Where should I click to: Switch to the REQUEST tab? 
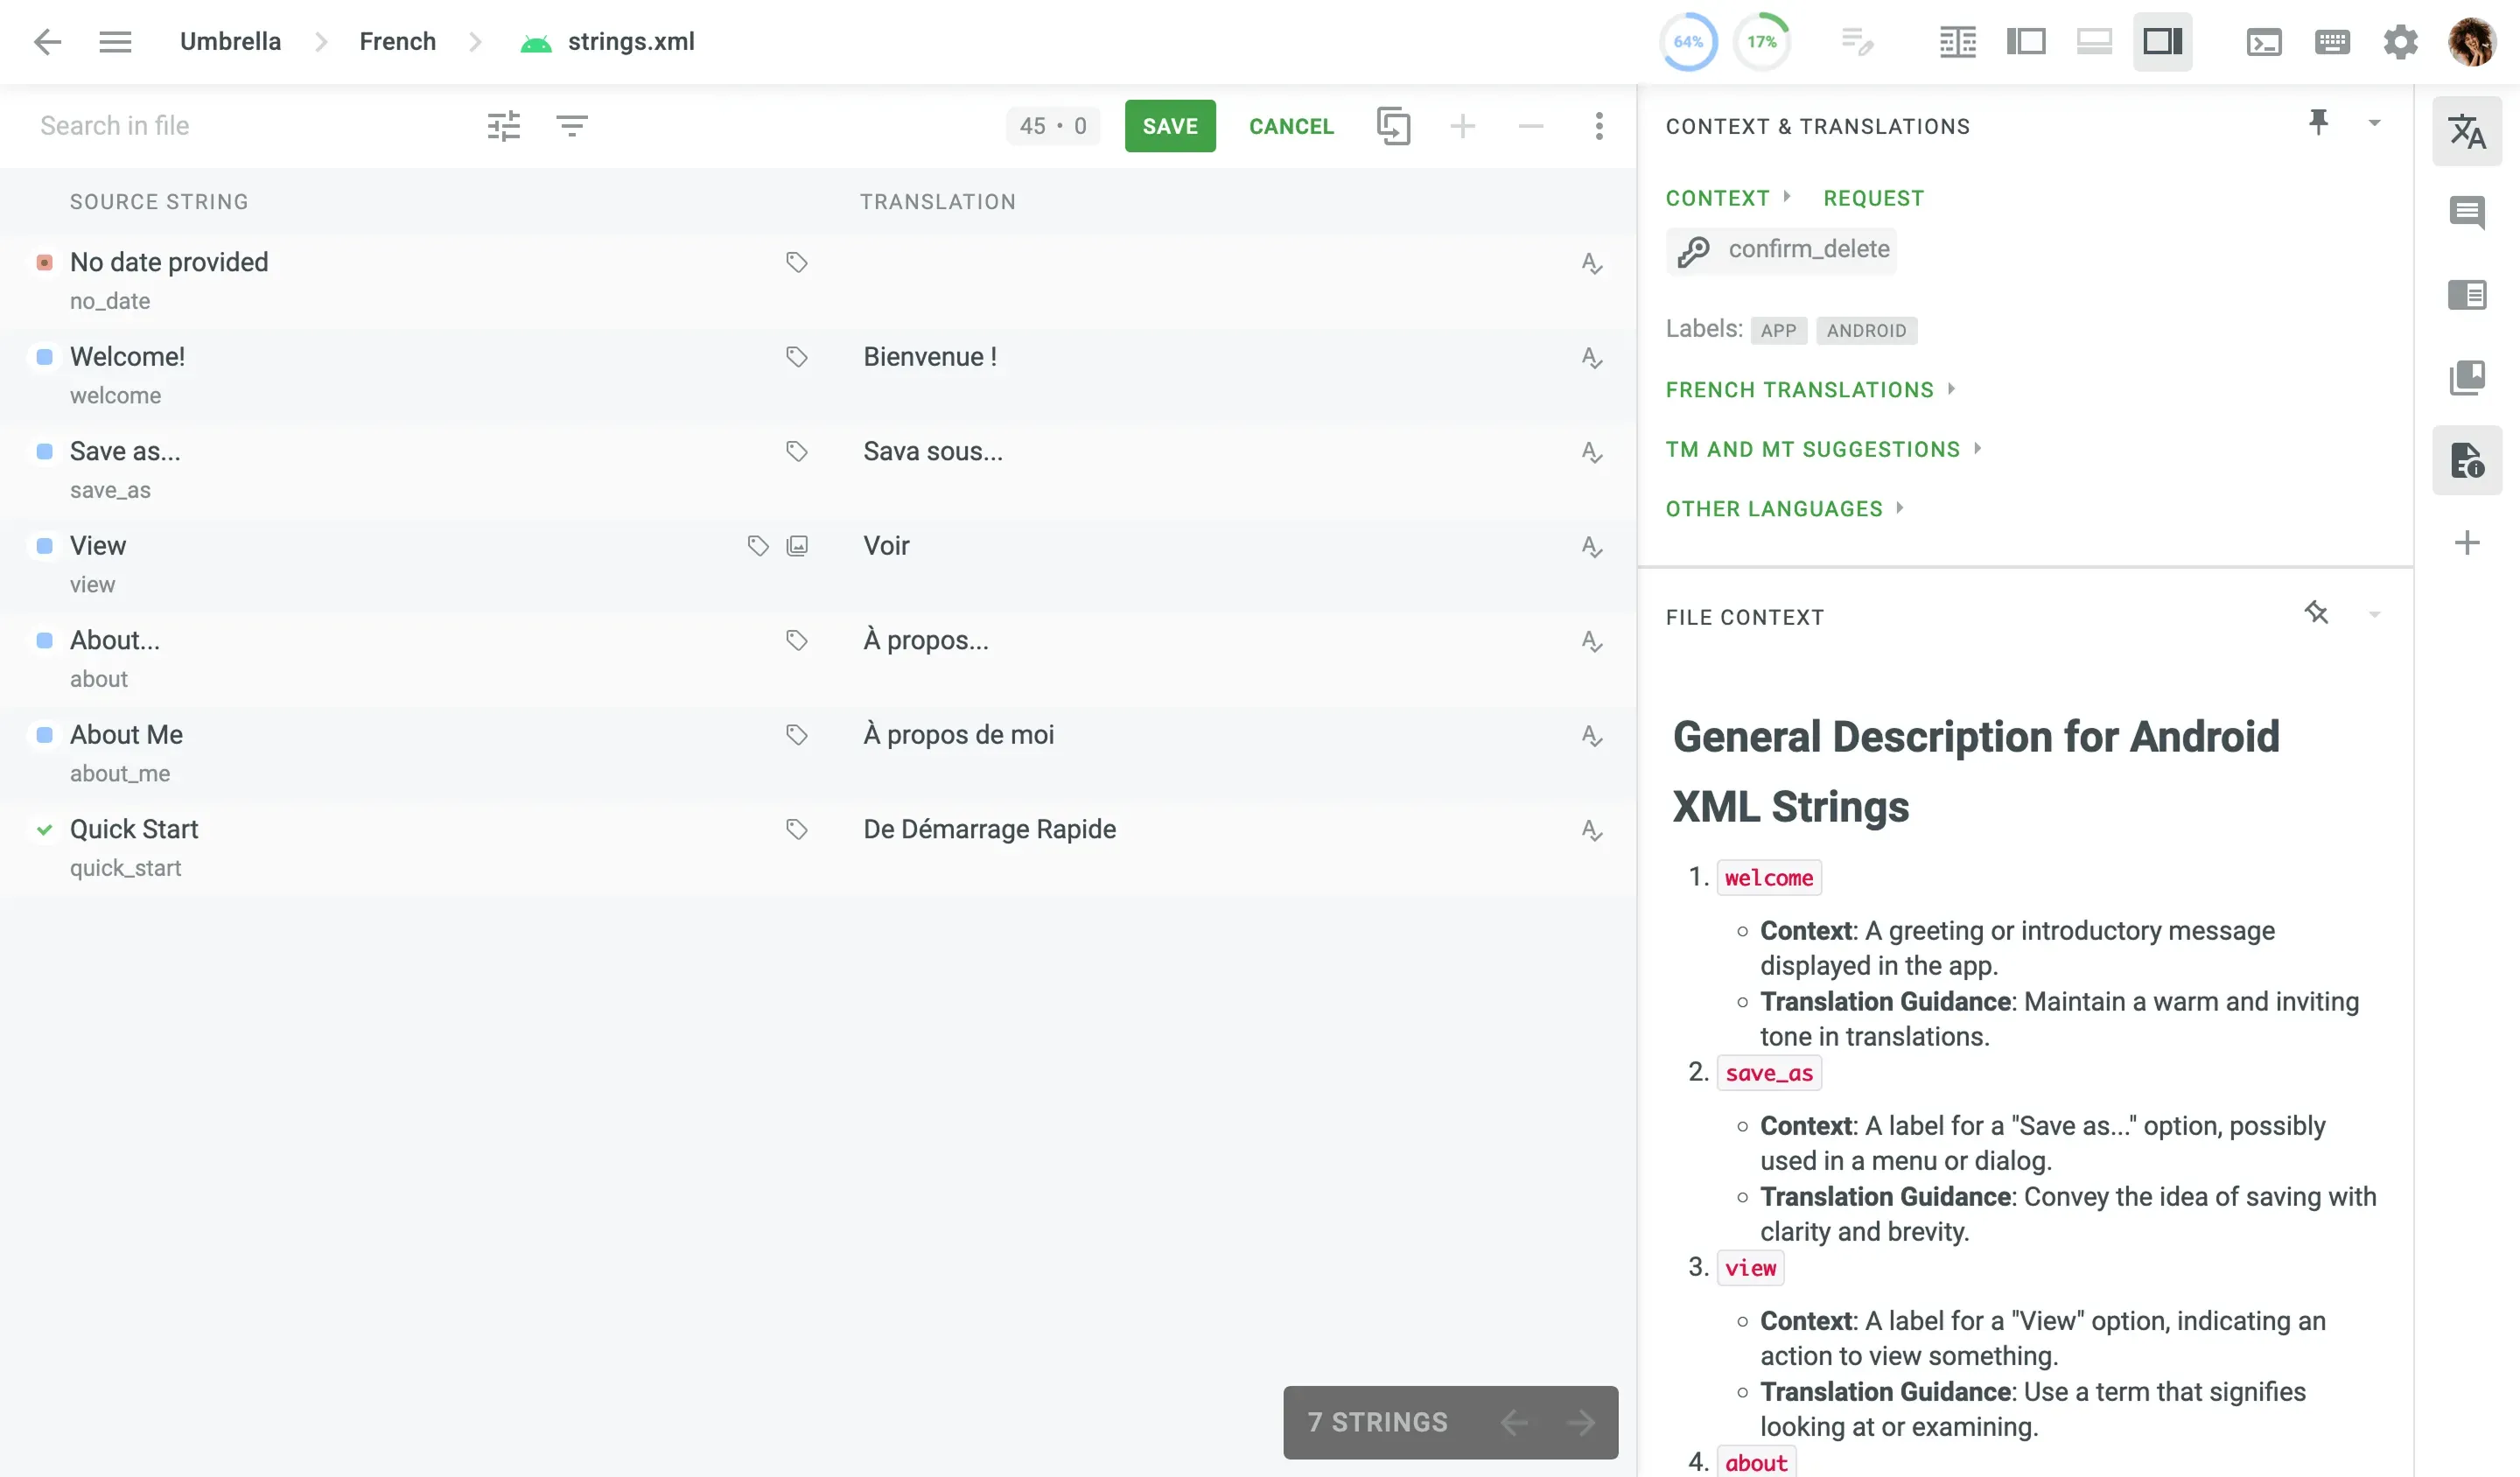pyautogui.click(x=1873, y=197)
